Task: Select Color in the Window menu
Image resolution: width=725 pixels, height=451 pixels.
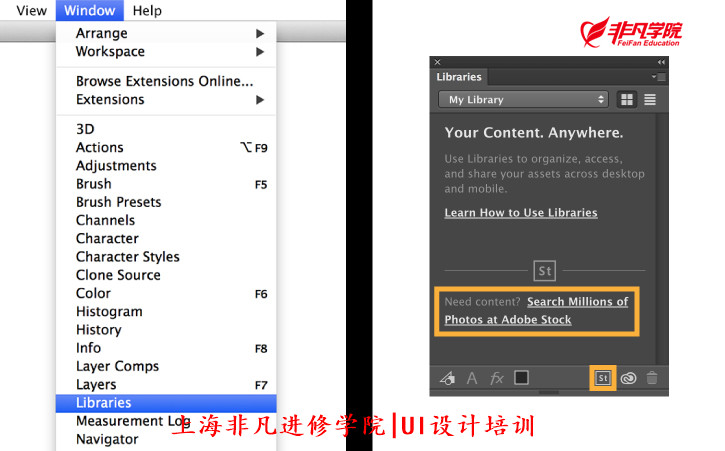Action: coord(166,293)
